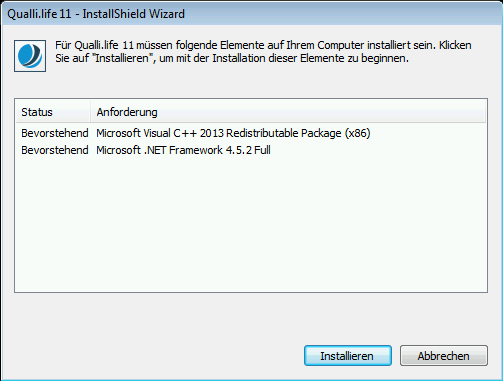Viewport: 503px width, 381px height.
Task: Cancel setup via the Abbrechen button
Action: point(444,356)
